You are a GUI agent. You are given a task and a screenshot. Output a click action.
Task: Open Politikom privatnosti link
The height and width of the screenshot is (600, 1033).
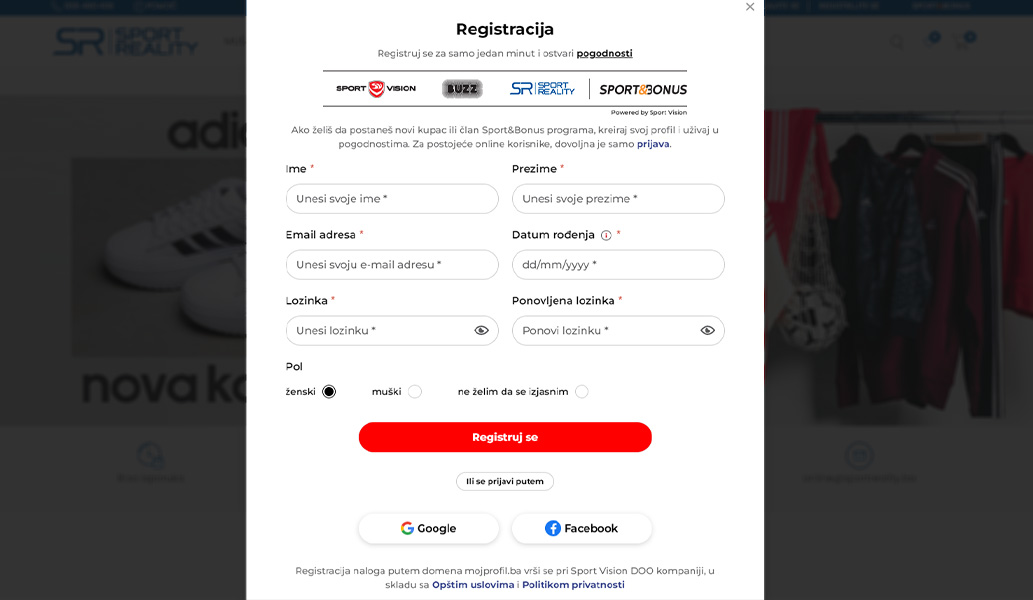tap(573, 585)
